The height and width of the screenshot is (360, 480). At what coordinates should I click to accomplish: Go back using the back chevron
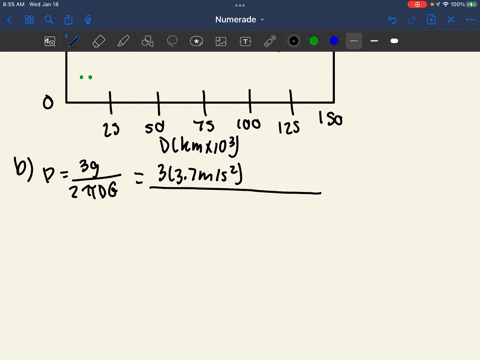(x=9, y=20)
